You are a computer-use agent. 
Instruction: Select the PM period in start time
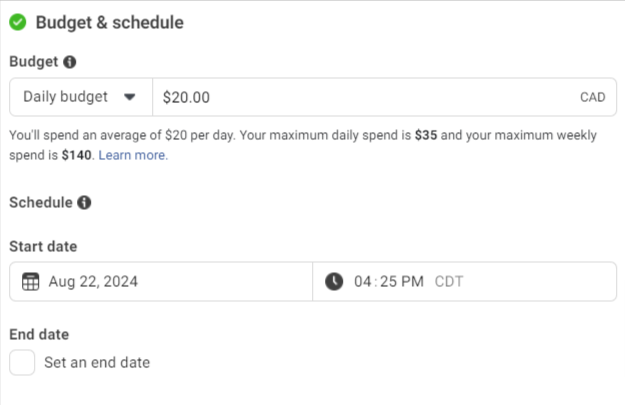coord(412,281)
